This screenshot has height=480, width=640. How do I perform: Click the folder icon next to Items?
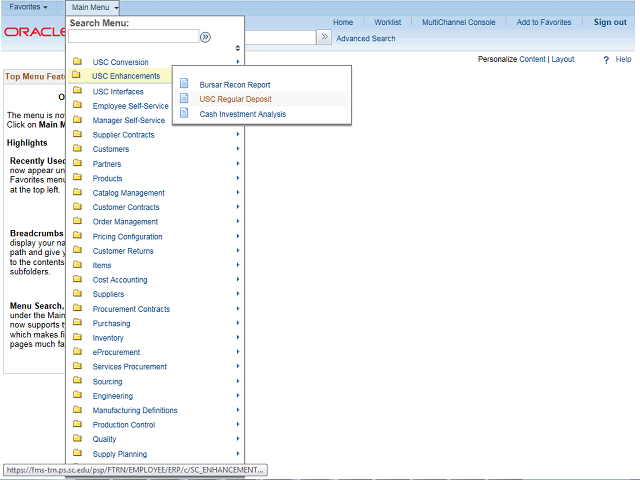pos(78,264)
